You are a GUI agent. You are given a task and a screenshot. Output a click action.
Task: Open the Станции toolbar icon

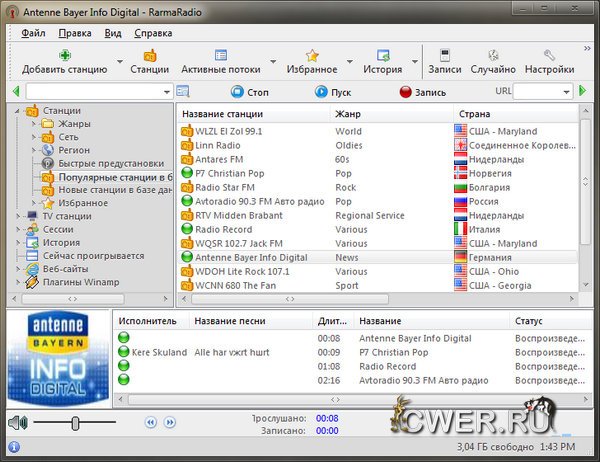pos(149,56)
